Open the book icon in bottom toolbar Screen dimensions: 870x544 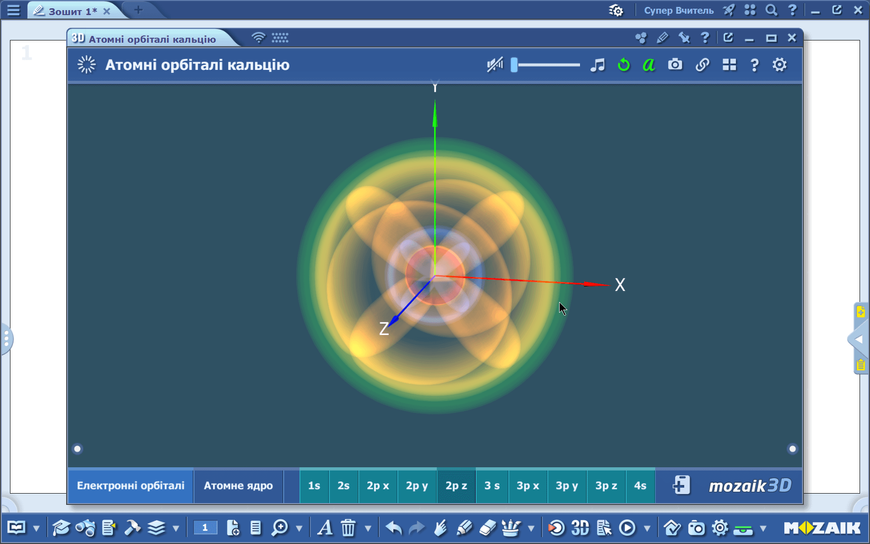coord(16,527)
